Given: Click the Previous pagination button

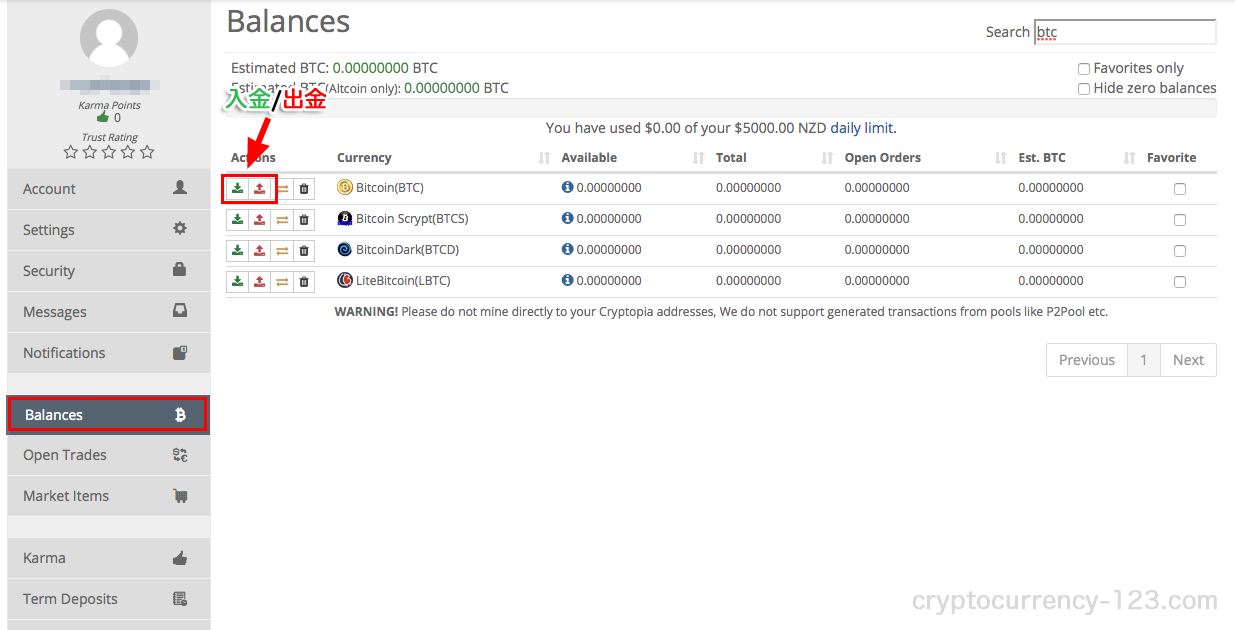Looking at the screenshot, I should pos(1087,360).
